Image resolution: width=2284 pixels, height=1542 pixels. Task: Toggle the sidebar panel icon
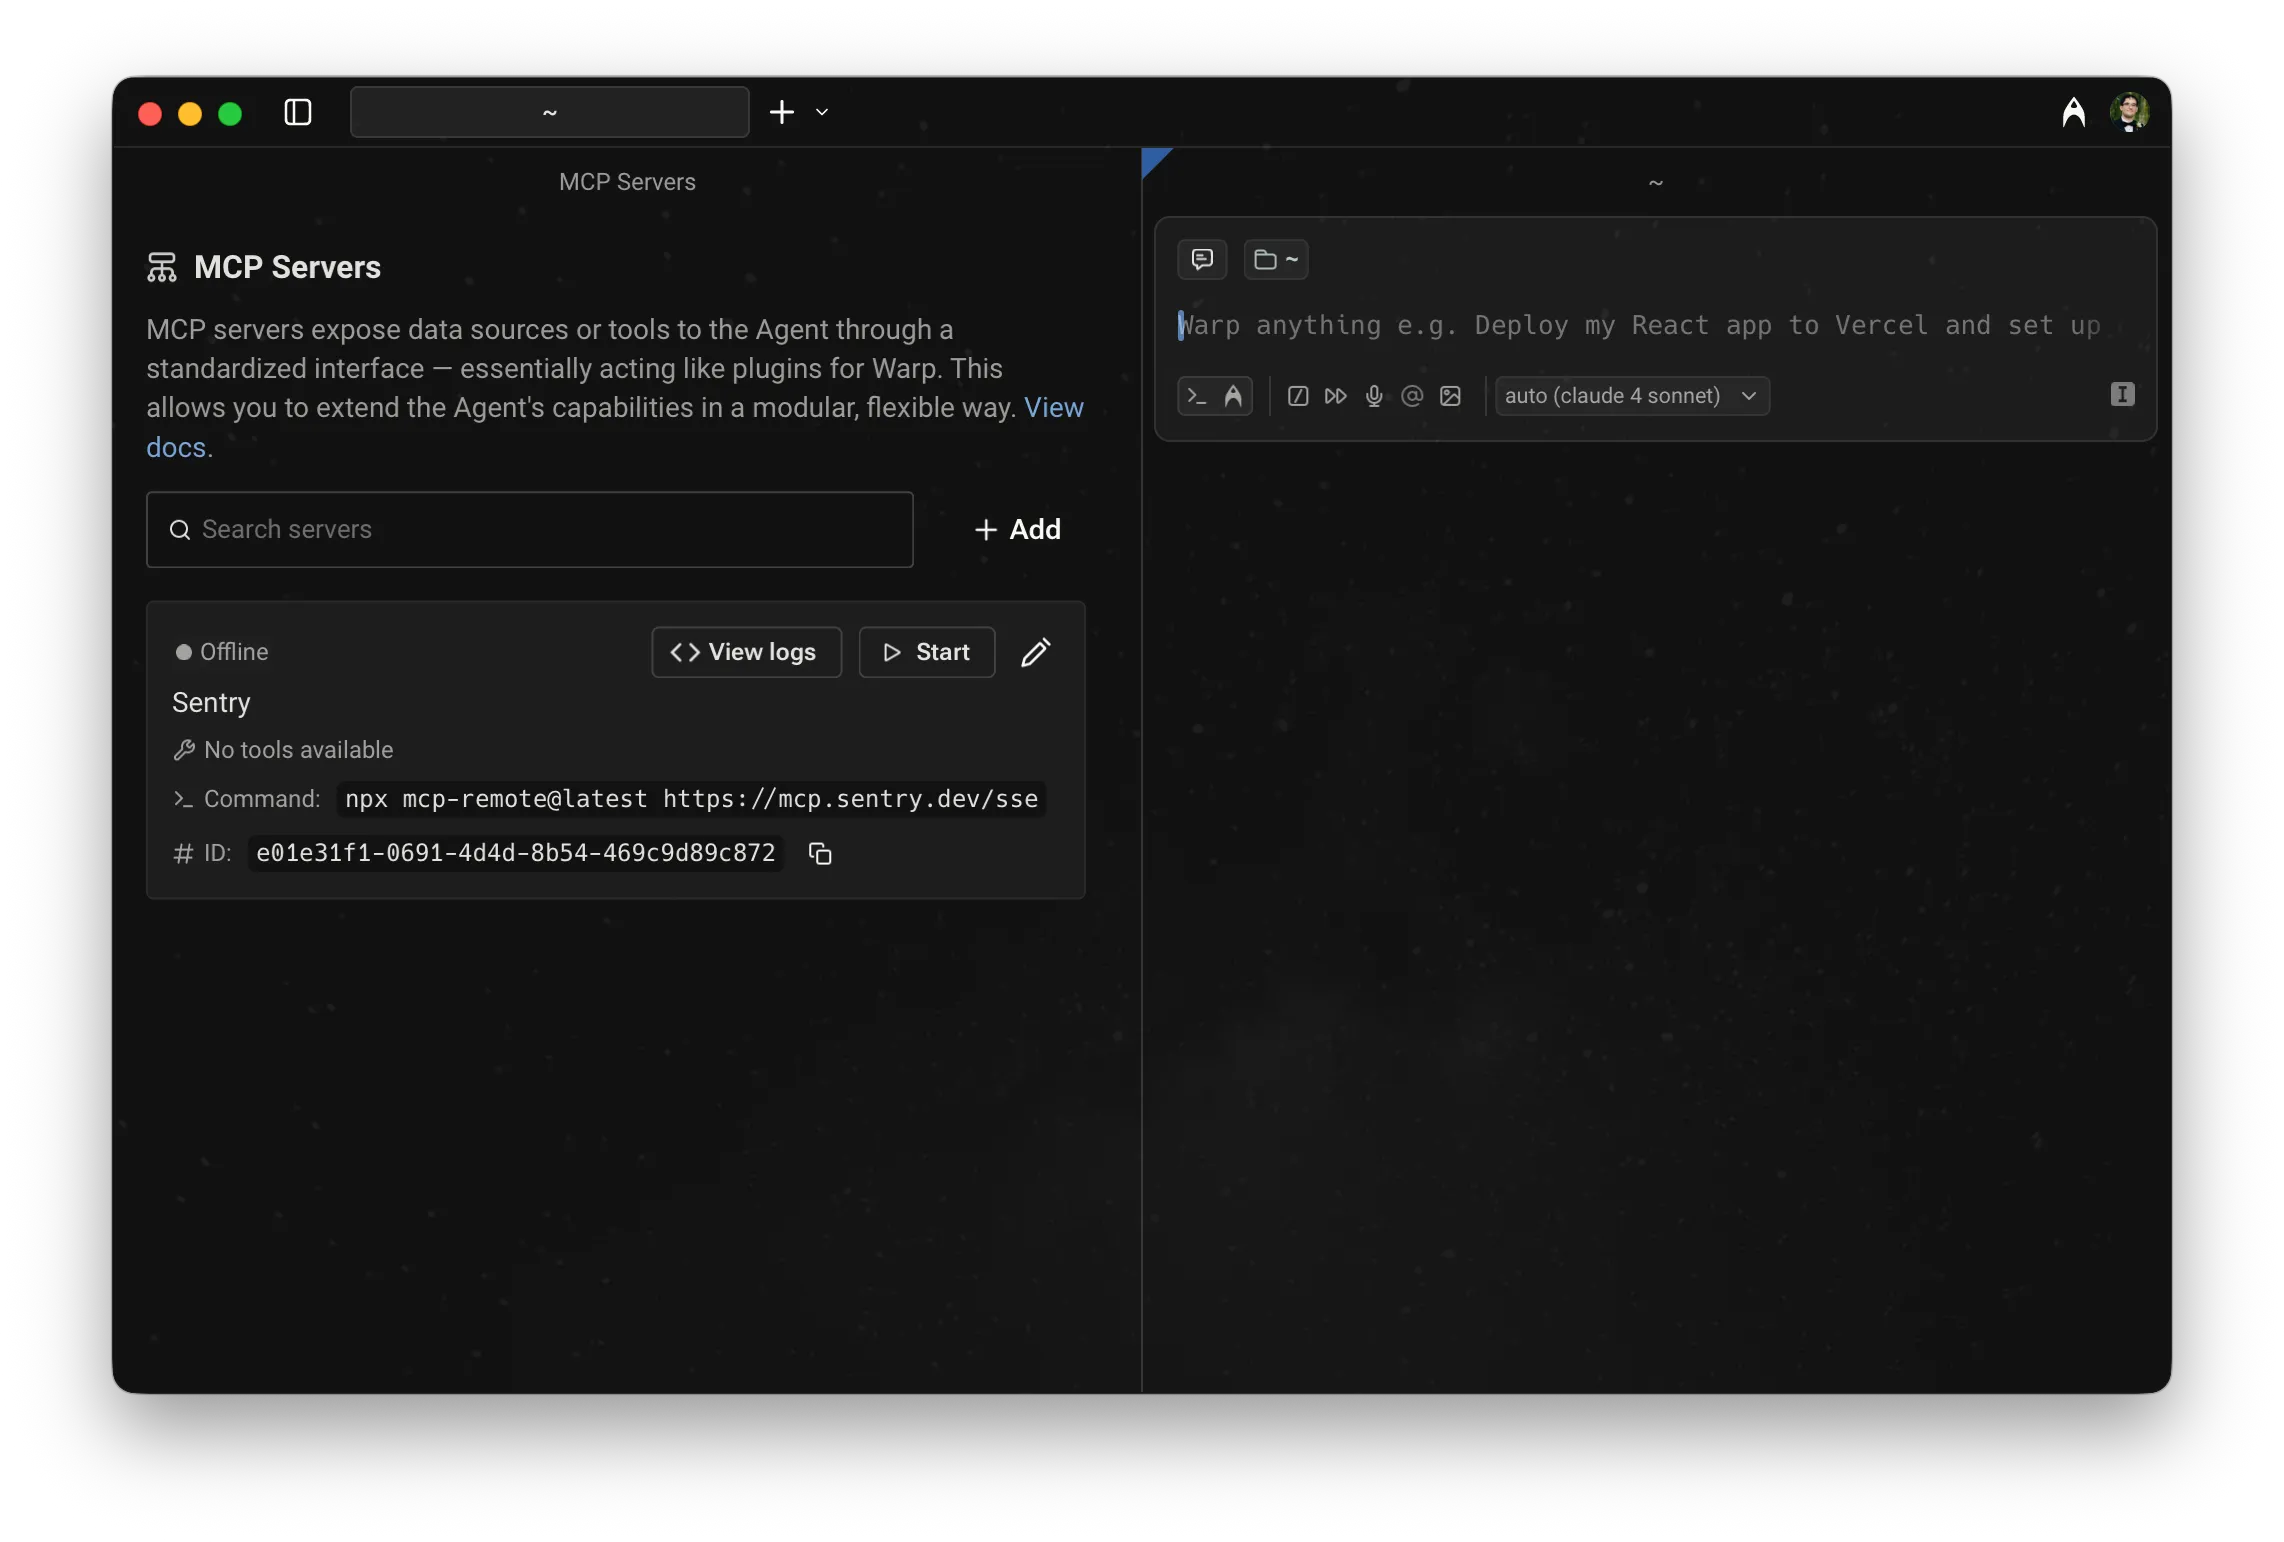point(298,112)
